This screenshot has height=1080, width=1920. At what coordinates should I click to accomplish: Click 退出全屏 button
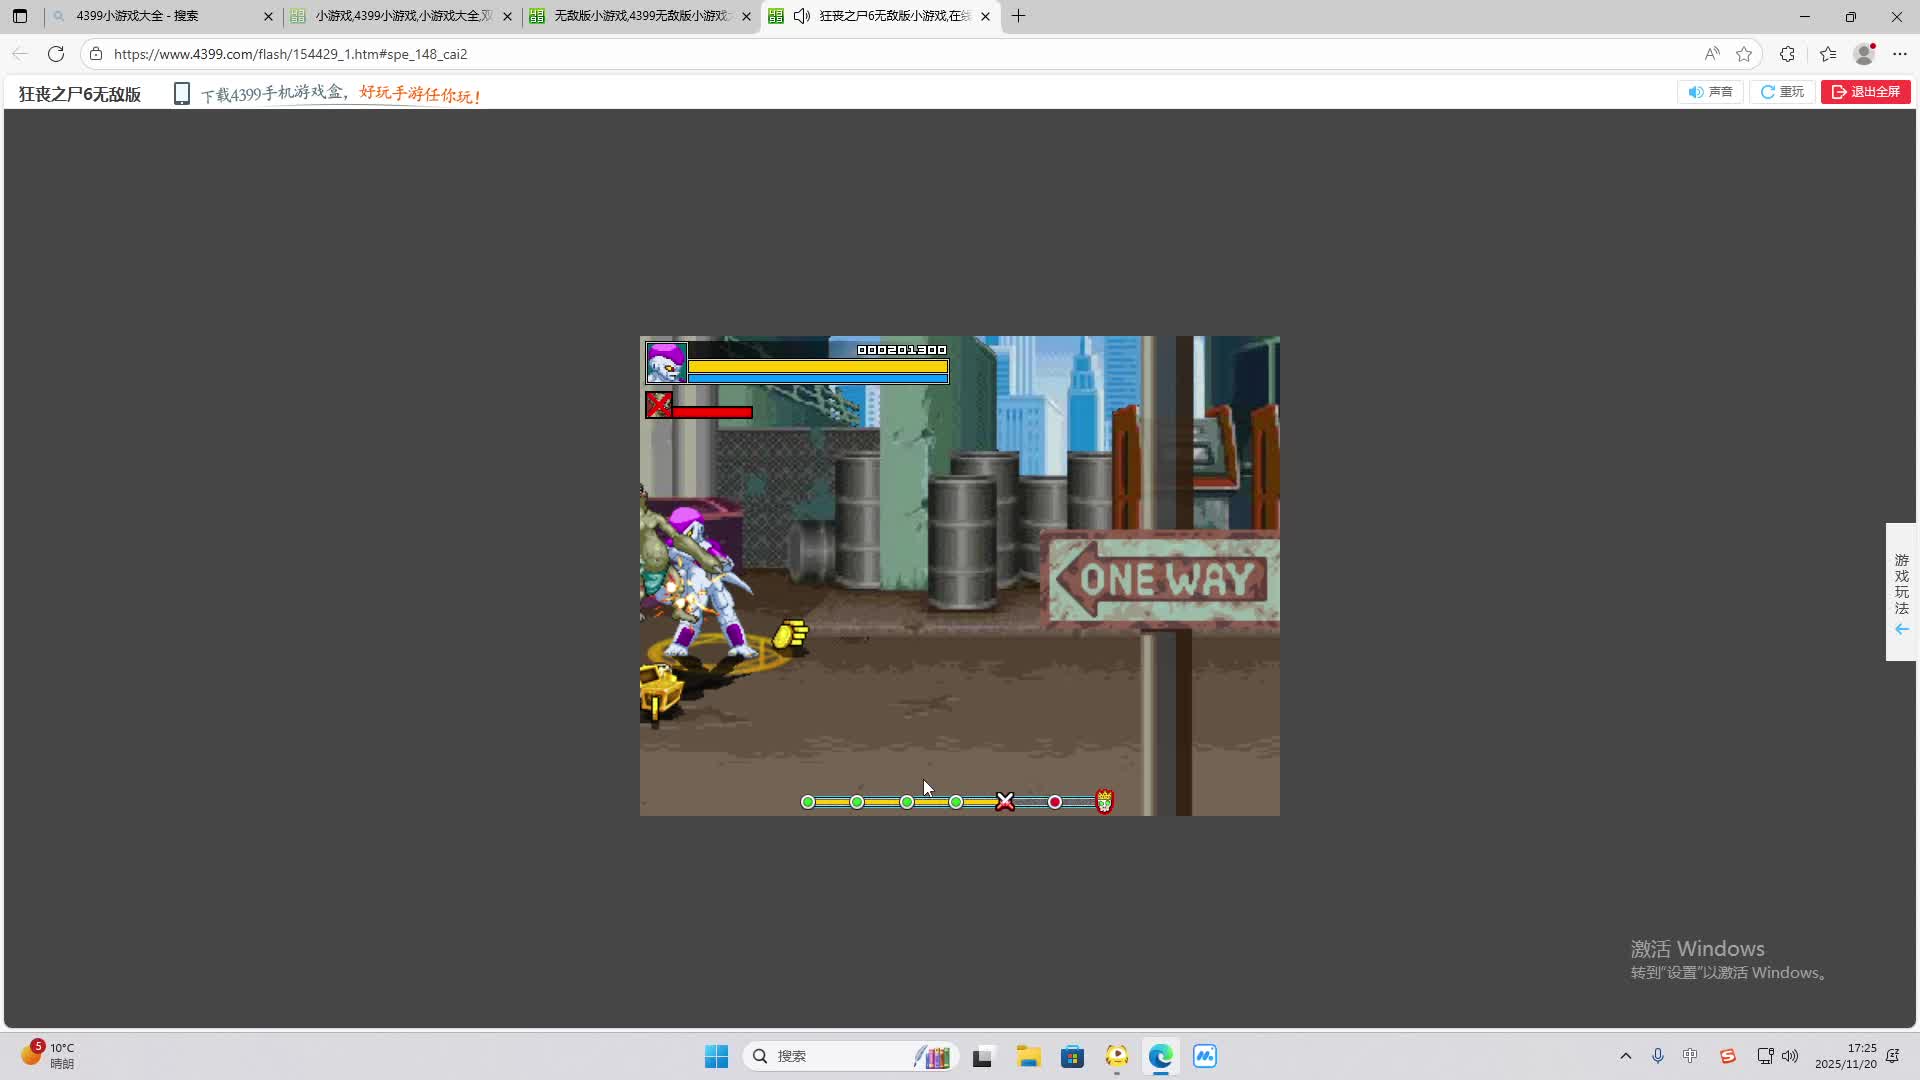1865,92
